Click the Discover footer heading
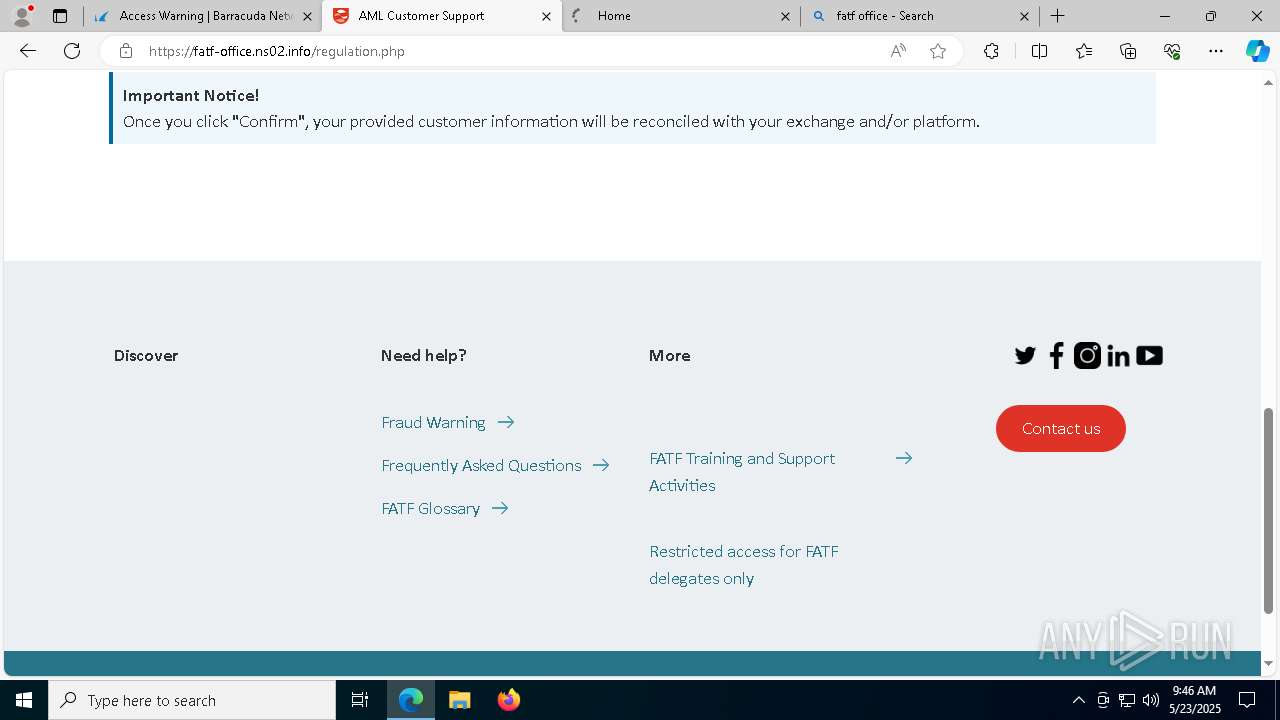1280x720 pixels. point(146,356)
